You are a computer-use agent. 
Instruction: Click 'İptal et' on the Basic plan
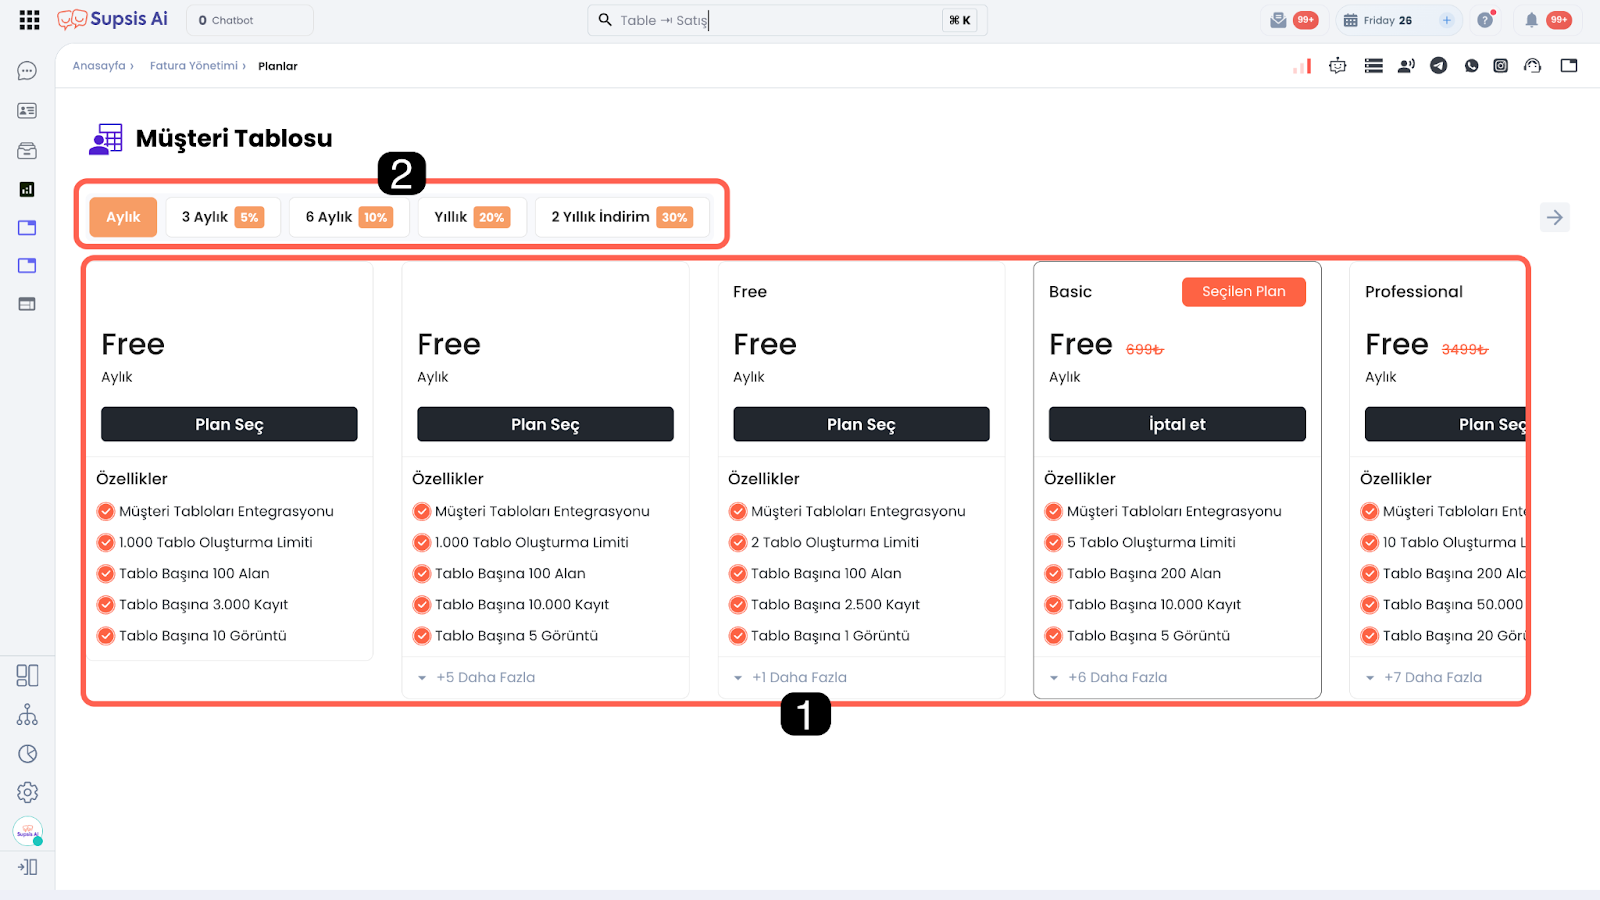tap(1176, 424)
